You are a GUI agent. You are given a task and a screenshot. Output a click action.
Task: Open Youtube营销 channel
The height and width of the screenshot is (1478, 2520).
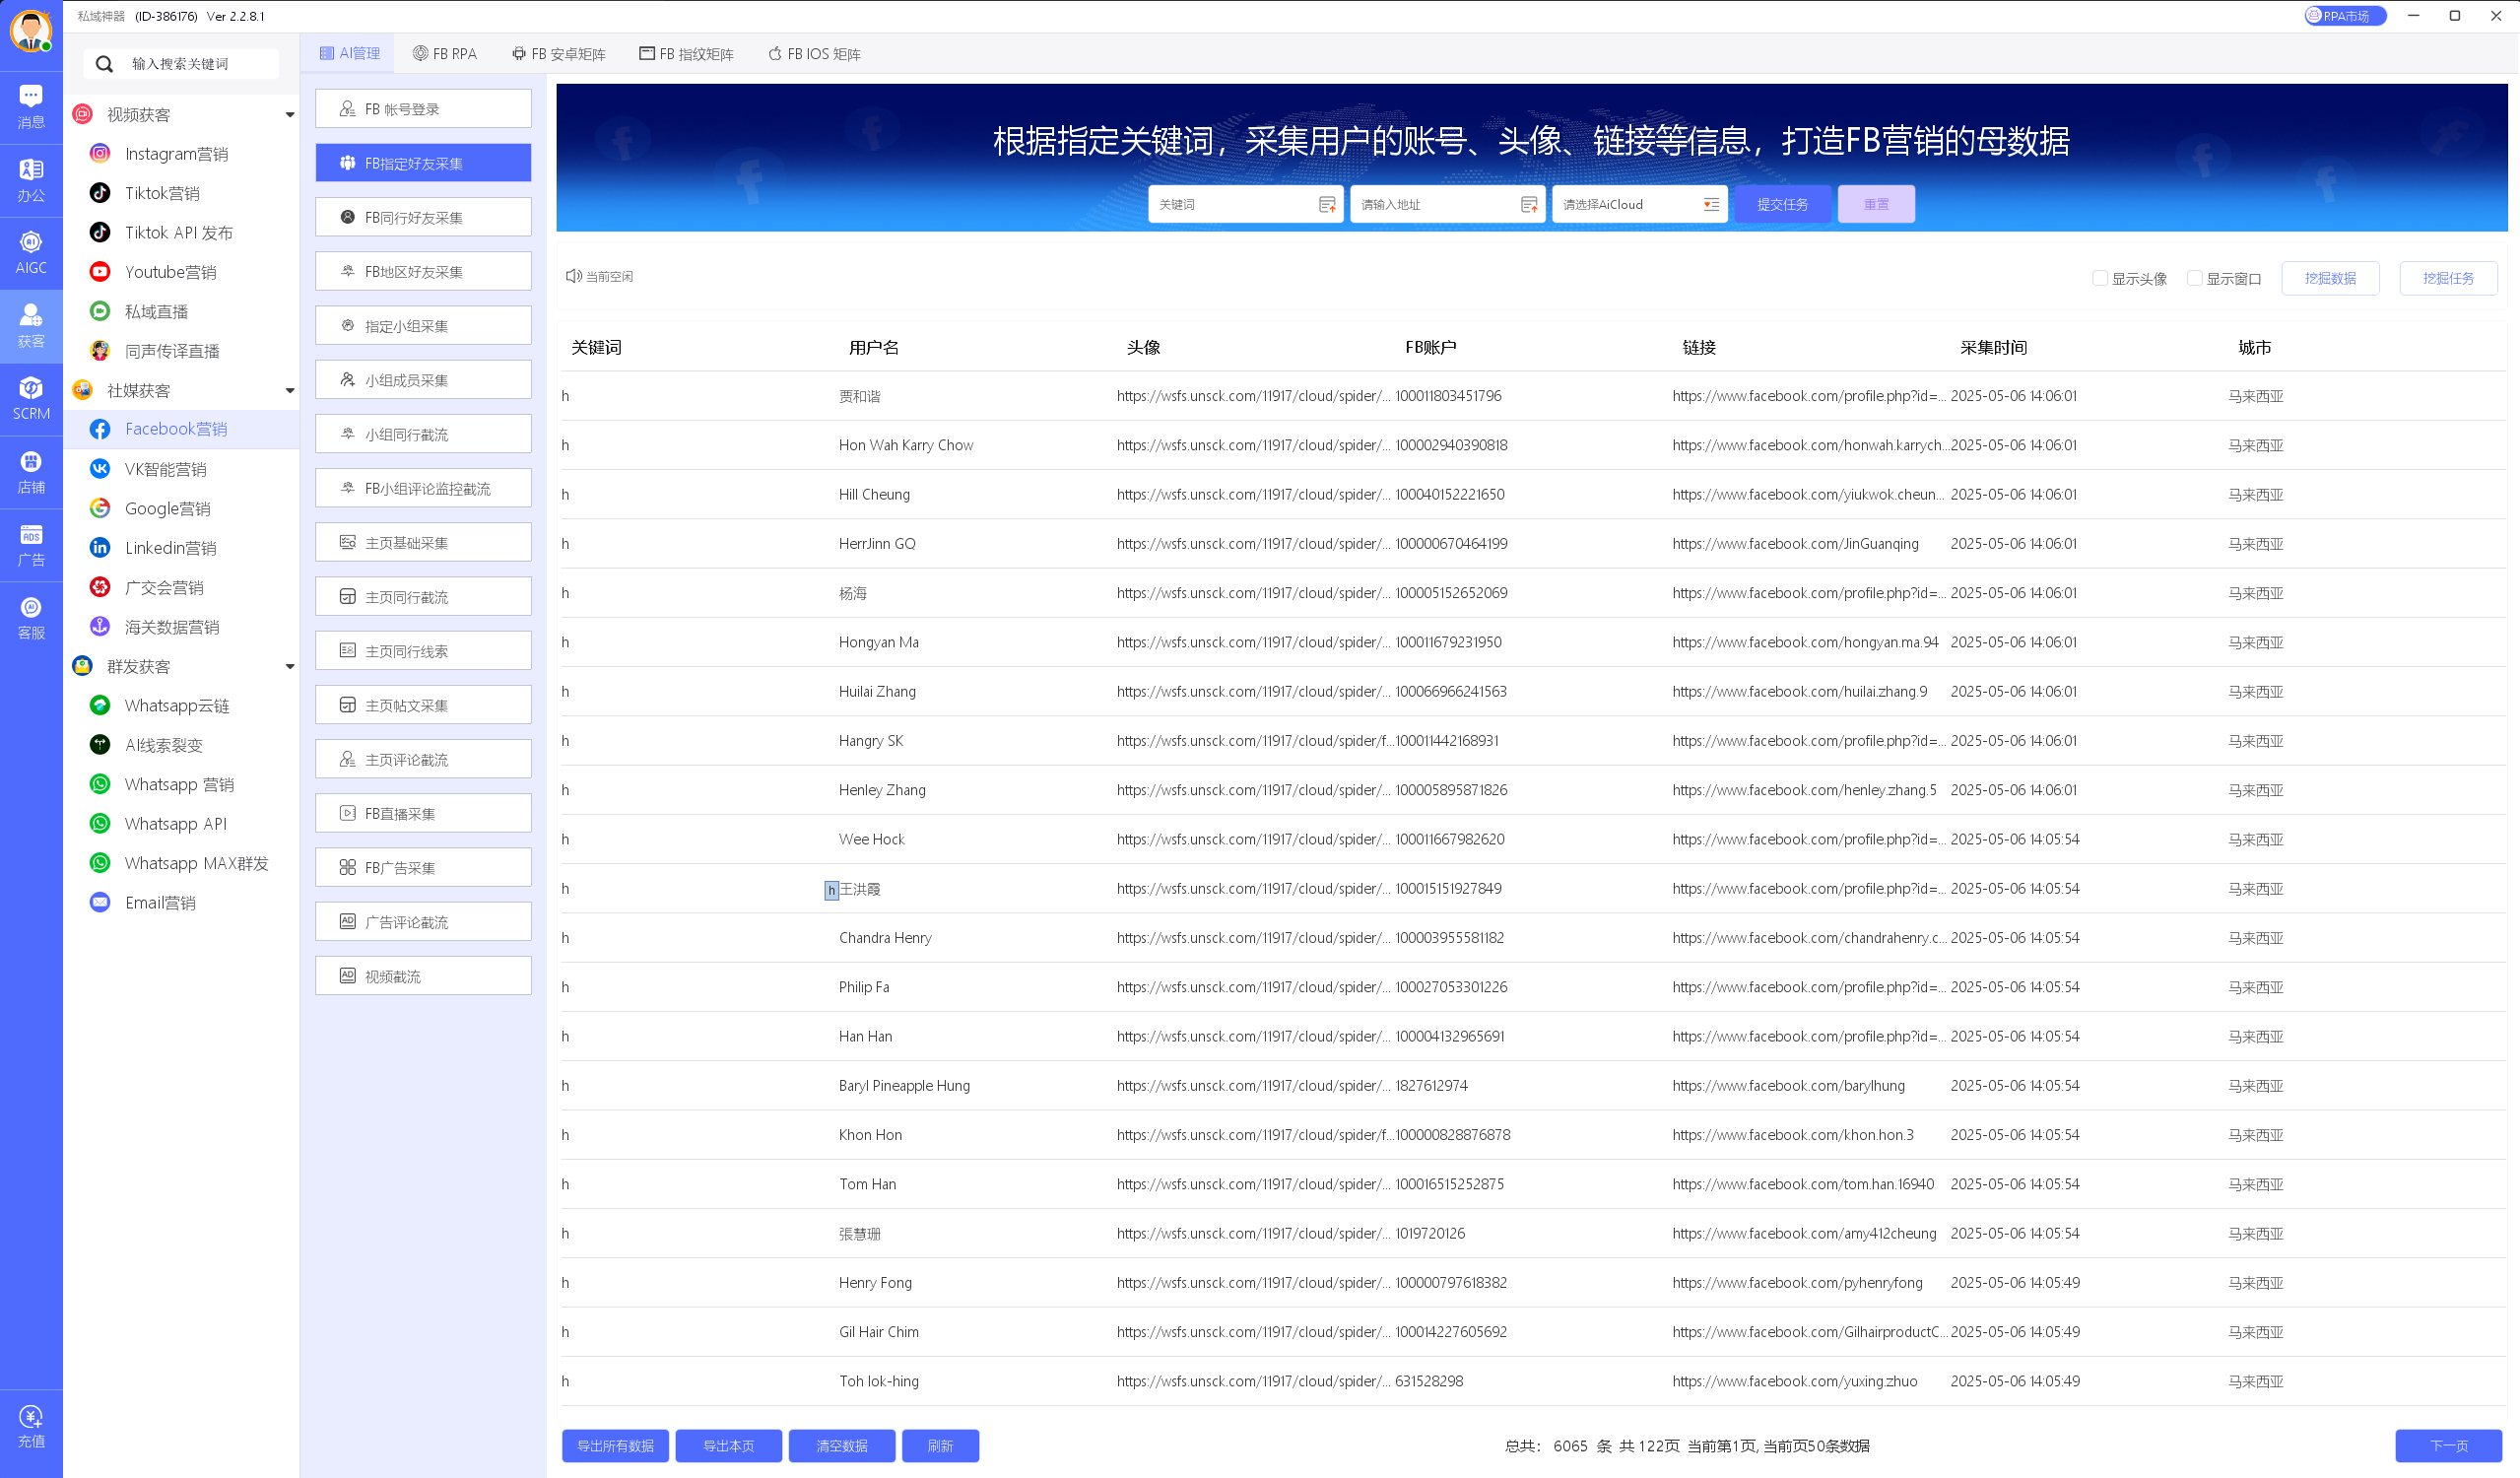pos(170,271)
